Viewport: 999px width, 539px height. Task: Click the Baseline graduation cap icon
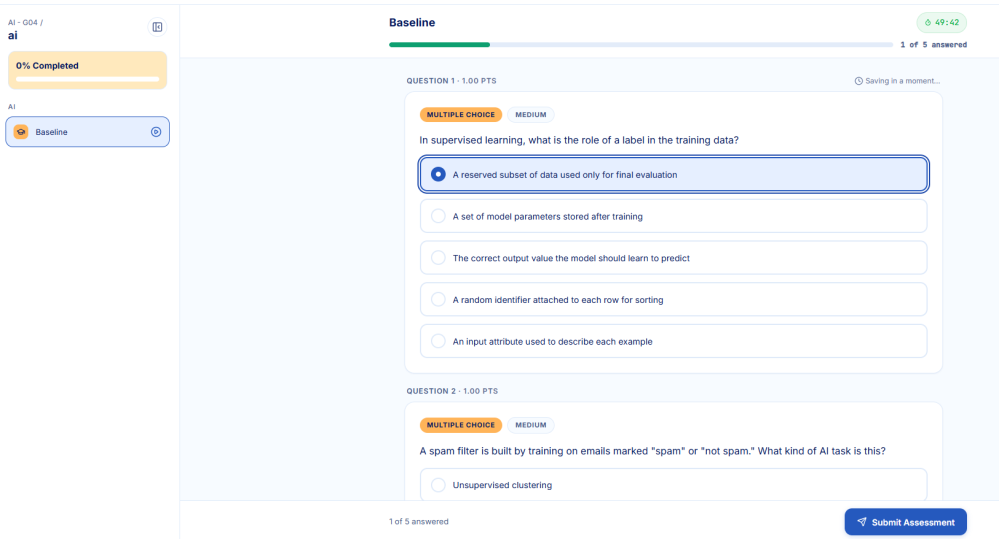(x=21, y=132)
